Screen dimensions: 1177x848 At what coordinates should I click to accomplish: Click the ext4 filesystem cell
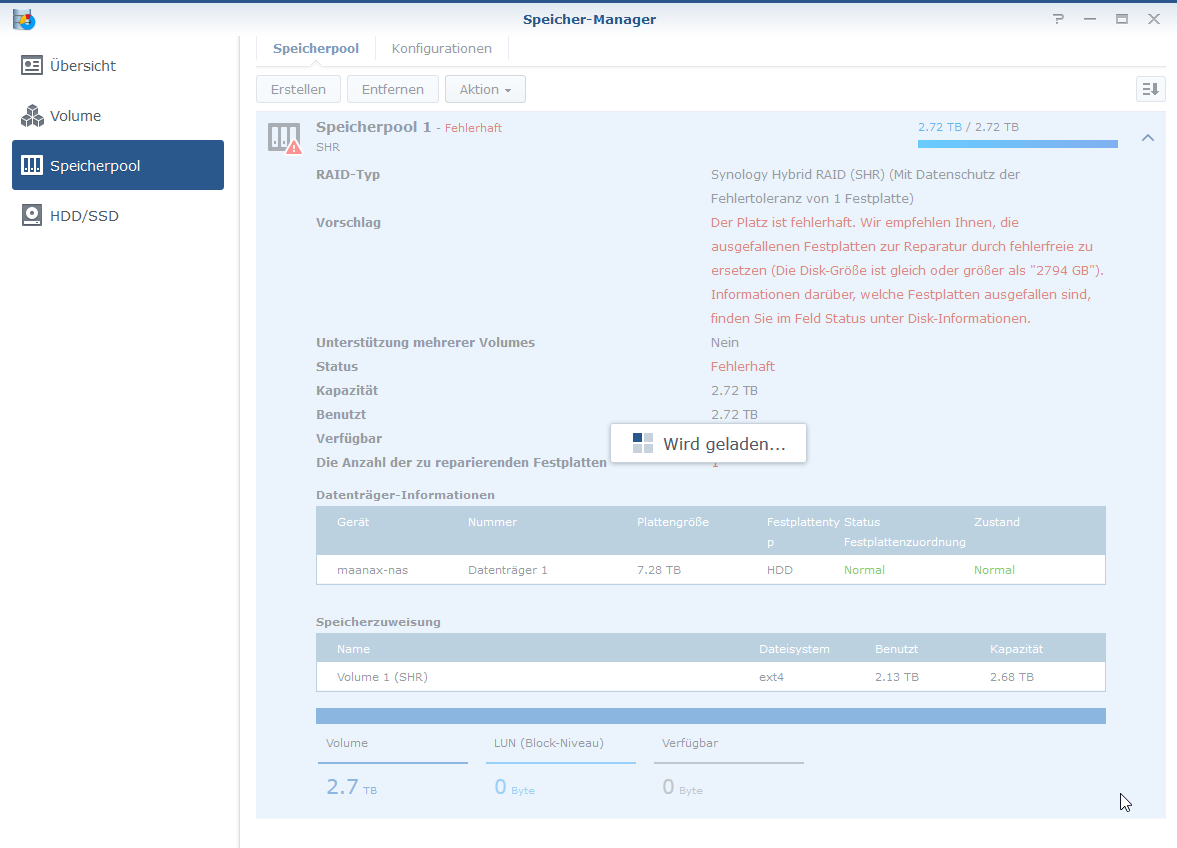(771, 677)
